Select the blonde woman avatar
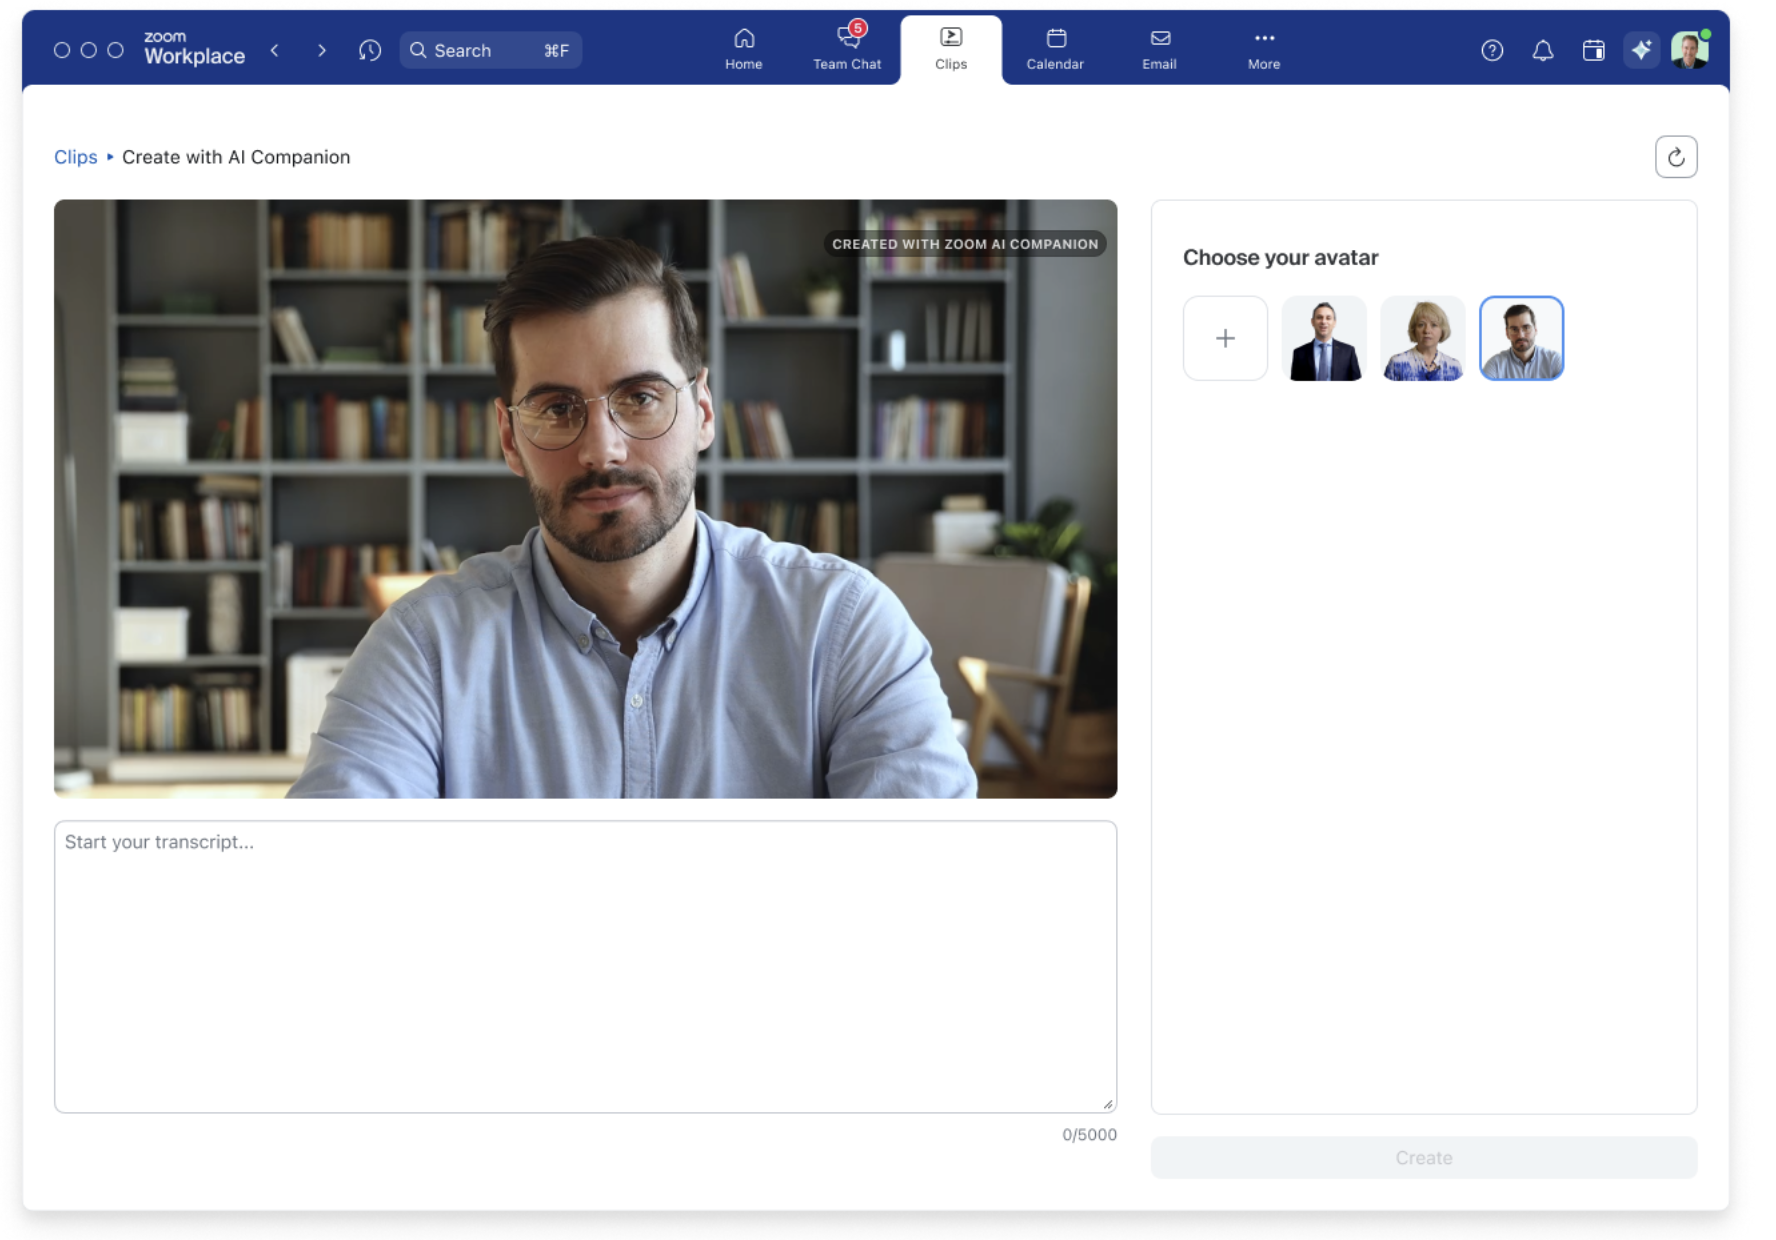 [1423, 338]
